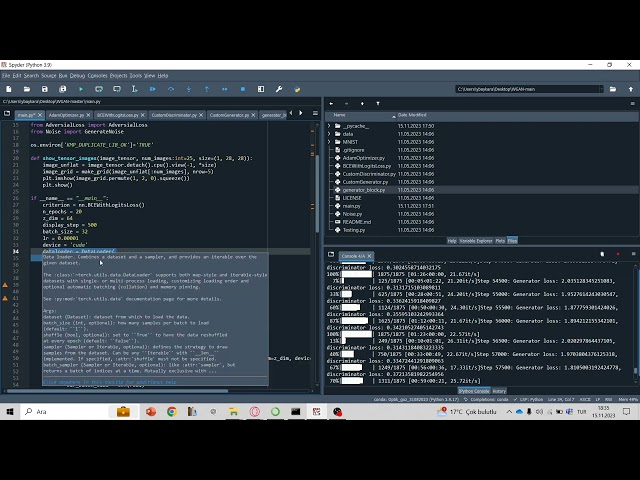Browse console tabs with the folder icon
This screenshot has height=480, width=640.
tap(331, 255)
